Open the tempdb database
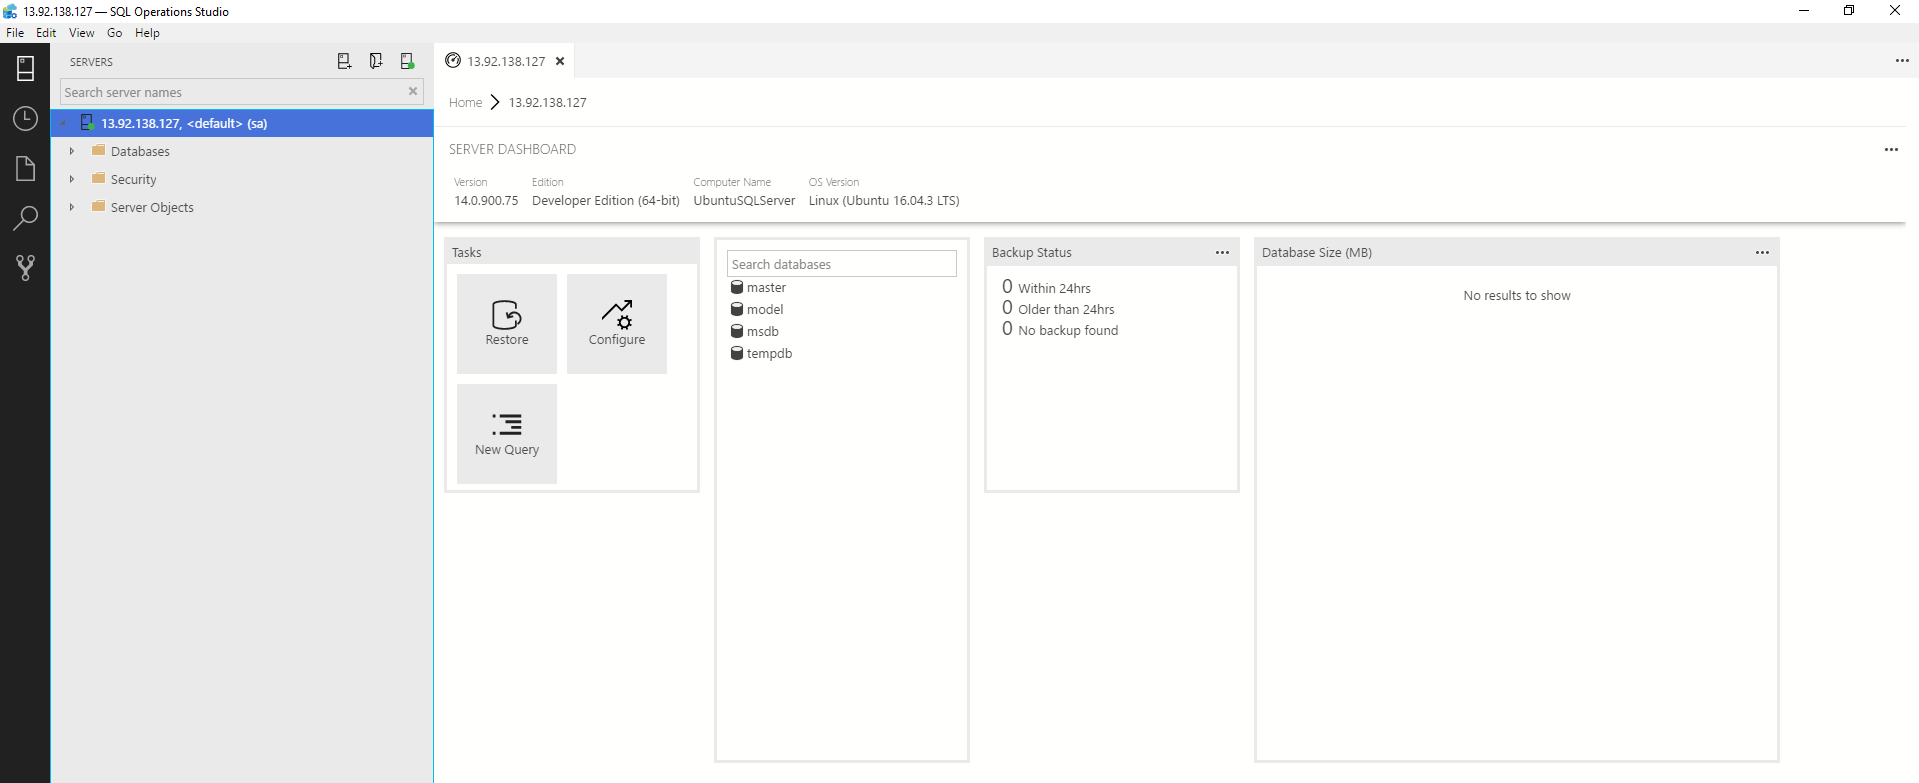Screen dimensions: 1919x783 (x=769, y=353)
